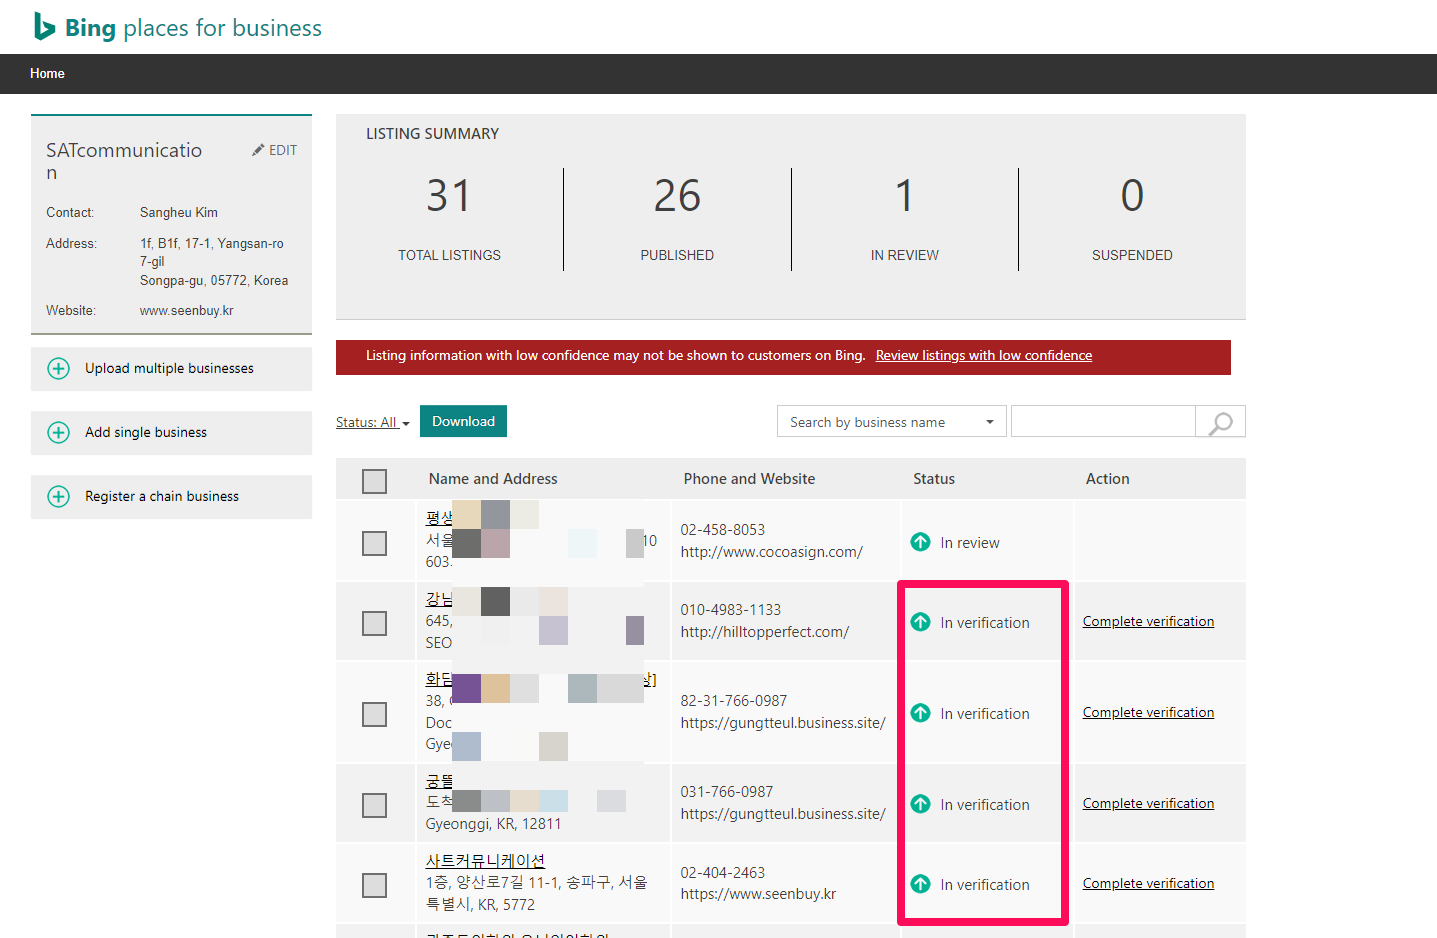Image resolution: width=1437 pixels, height=938 pixels.
Task: Click status icon in 031-766-0987 row
Action: [921, 804]
